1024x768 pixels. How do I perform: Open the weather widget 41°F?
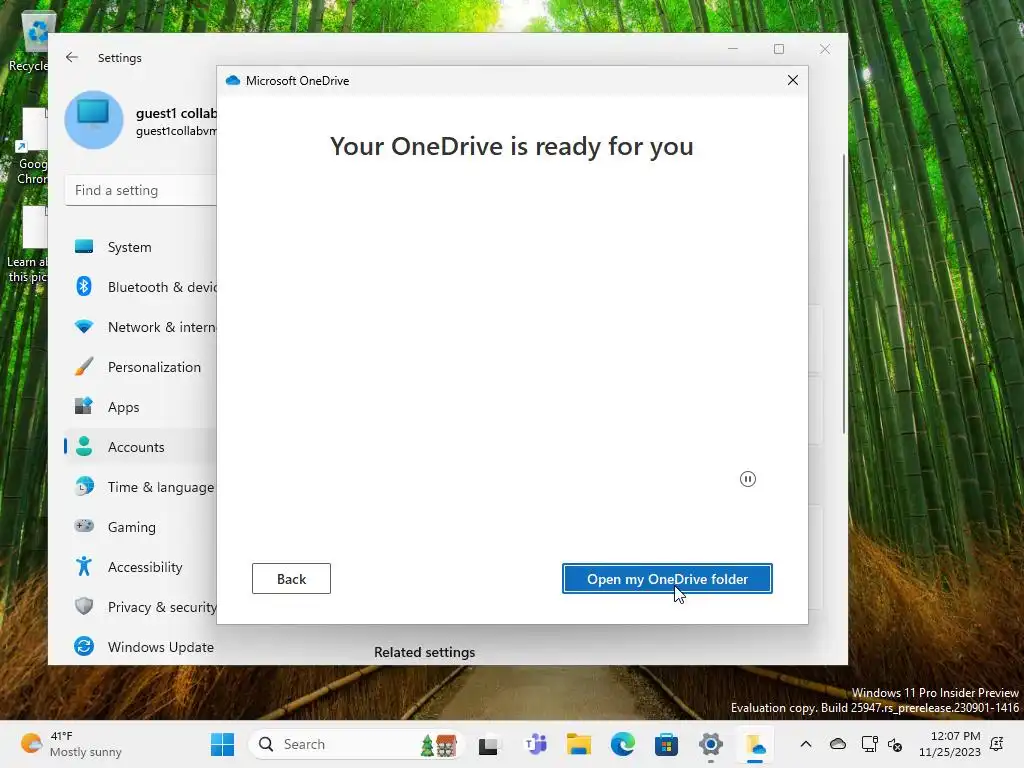tap(71, 744)
